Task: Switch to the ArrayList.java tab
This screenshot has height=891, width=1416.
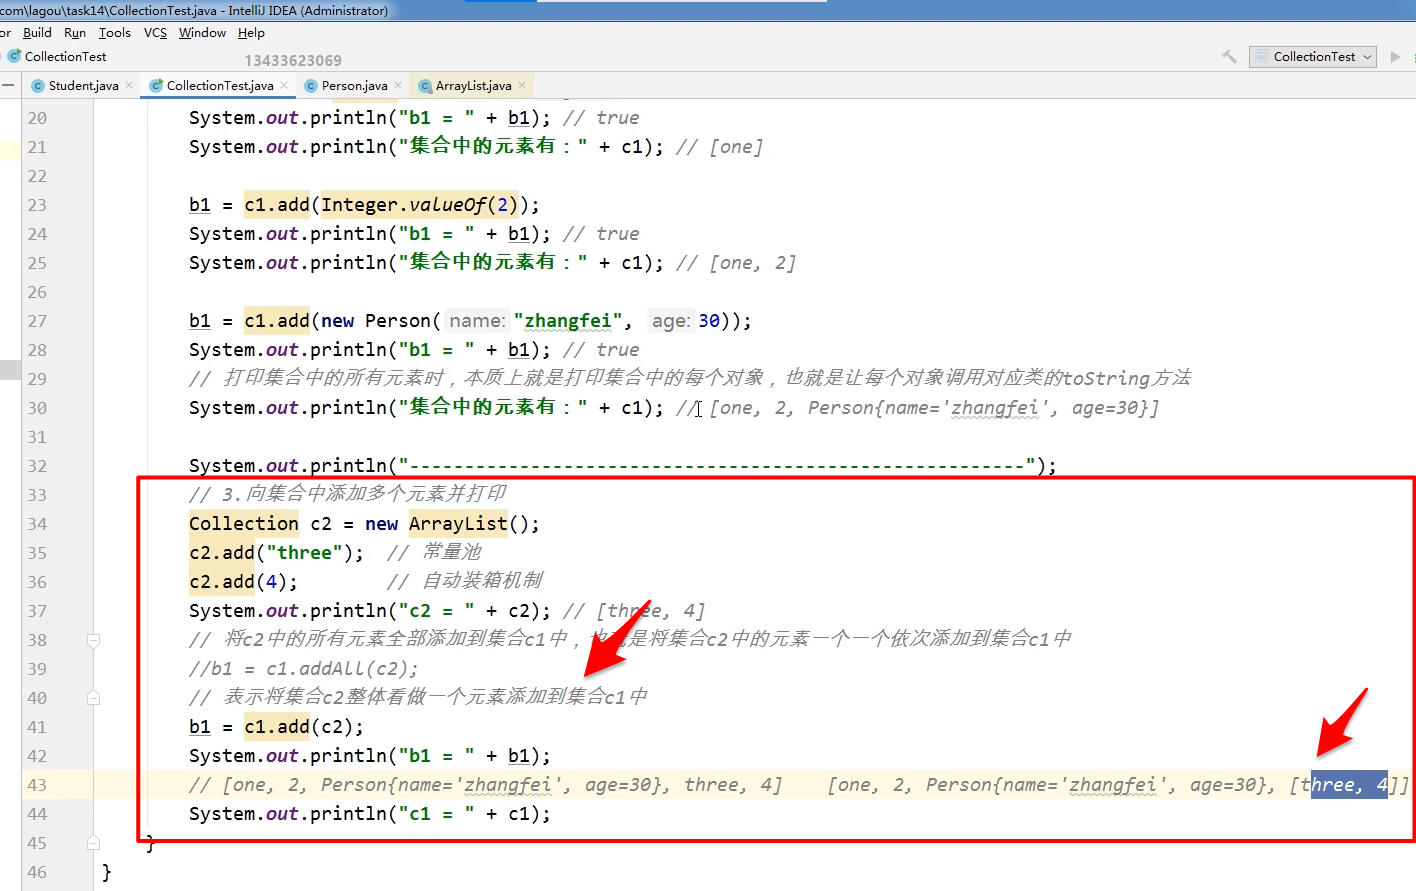Action: pos(473,86)
